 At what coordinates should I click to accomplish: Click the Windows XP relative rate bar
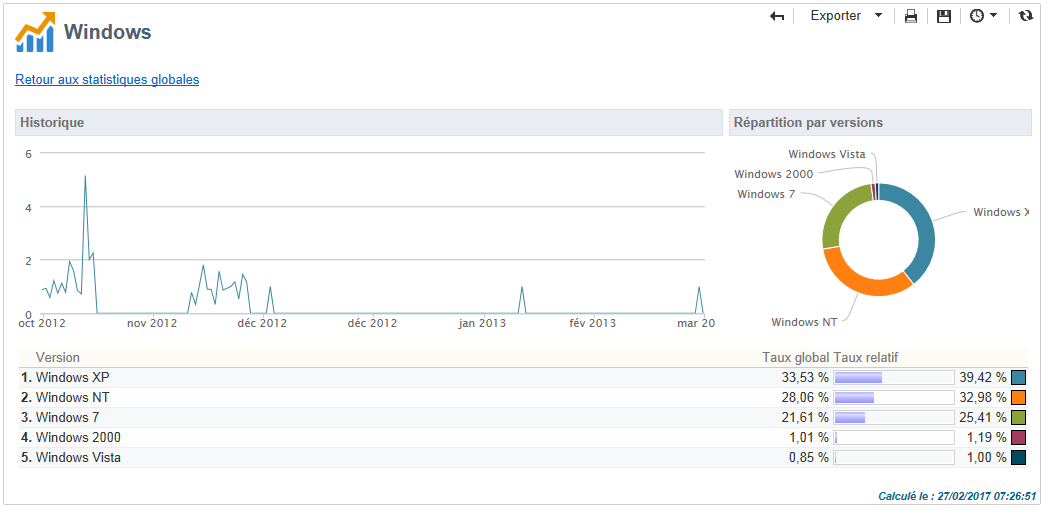894,378
